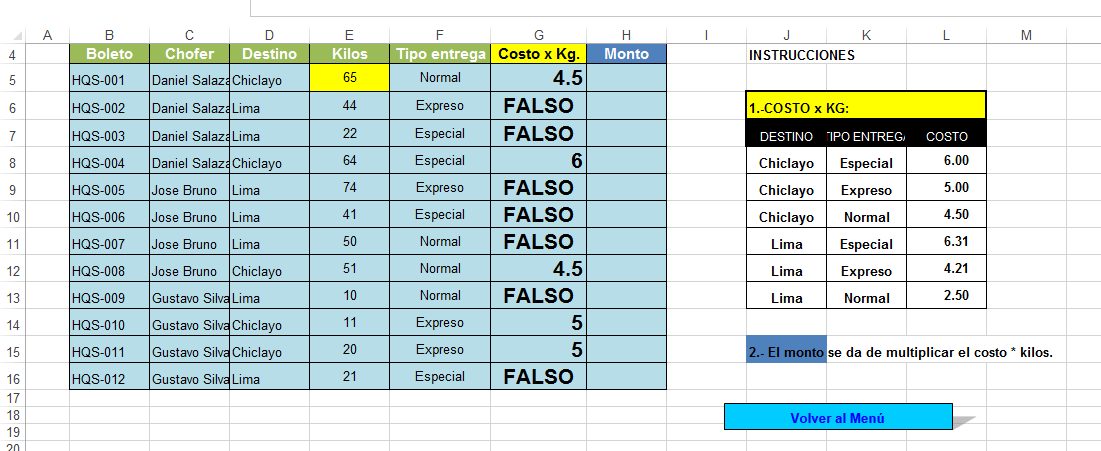This screenshot has width=1101, height=451.
Task: Select row 16 header
Action: [x=13, y=377]
